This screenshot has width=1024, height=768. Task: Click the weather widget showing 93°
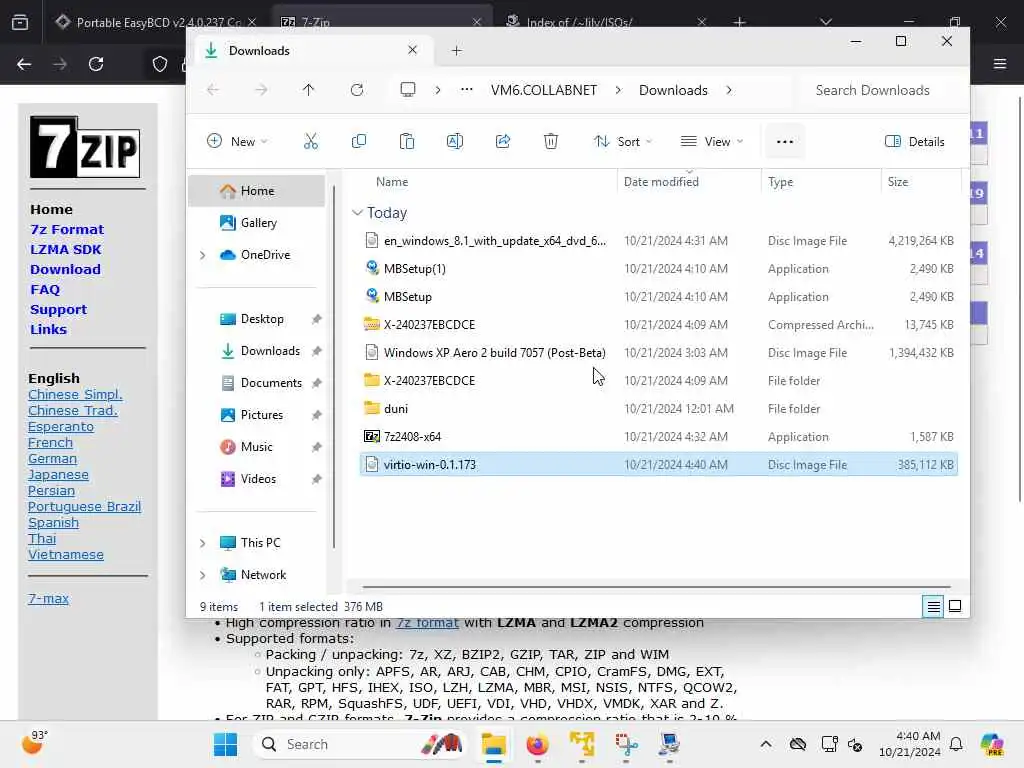[34, 743]
